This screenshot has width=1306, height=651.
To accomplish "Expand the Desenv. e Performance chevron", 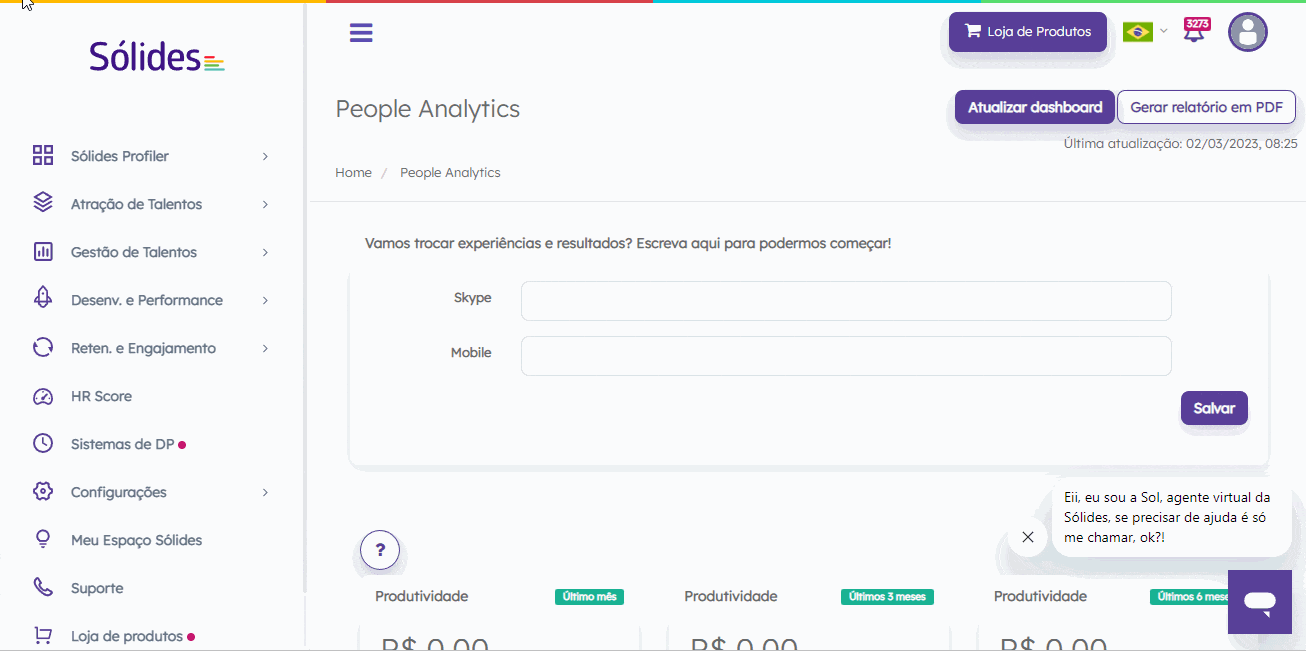I will pos(265,300).
